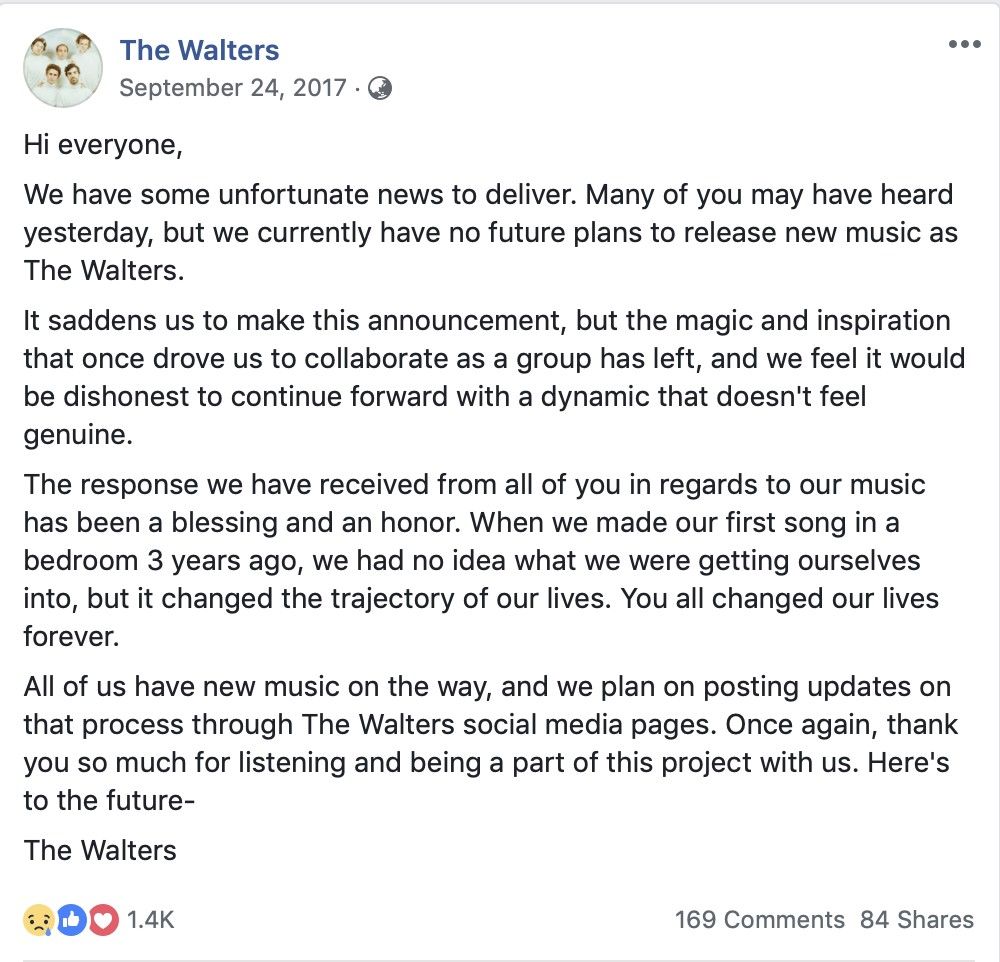Screen dimensions: 1000x962
Task: Open the September 24, 2017 timestamp link
Action: [x=233, y=87]
